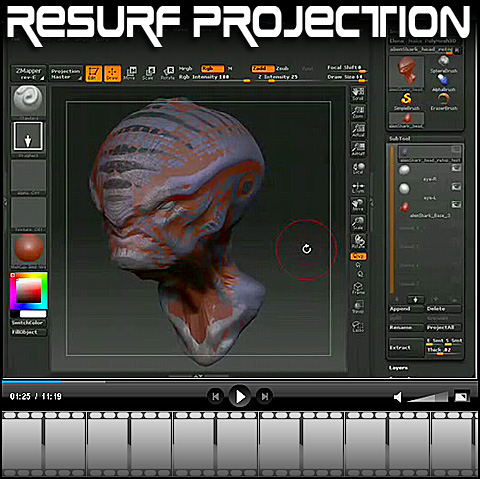Enable Mrgb painting mode
Screen dimensions: 480x479
186,69
